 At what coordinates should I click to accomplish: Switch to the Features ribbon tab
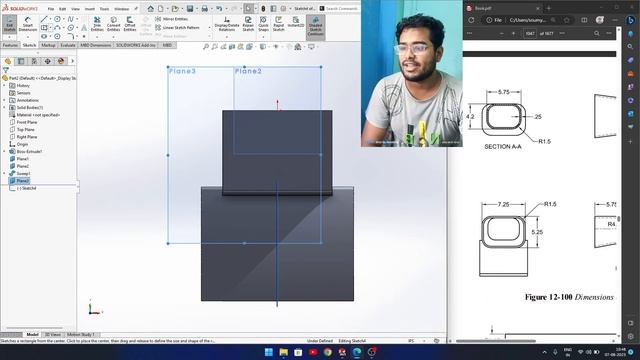coord(10,45)
